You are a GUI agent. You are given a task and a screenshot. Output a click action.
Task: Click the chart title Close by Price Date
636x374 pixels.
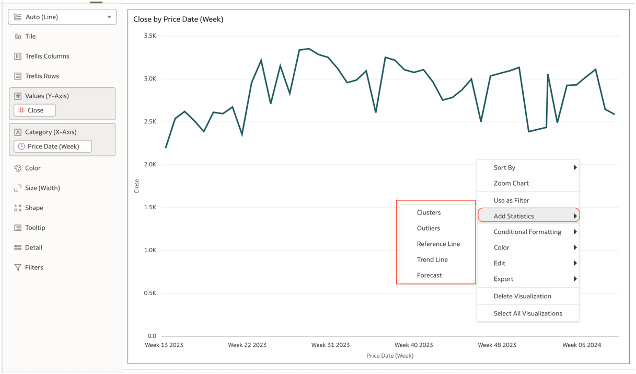pyautogui.click(x=178, y=19)
